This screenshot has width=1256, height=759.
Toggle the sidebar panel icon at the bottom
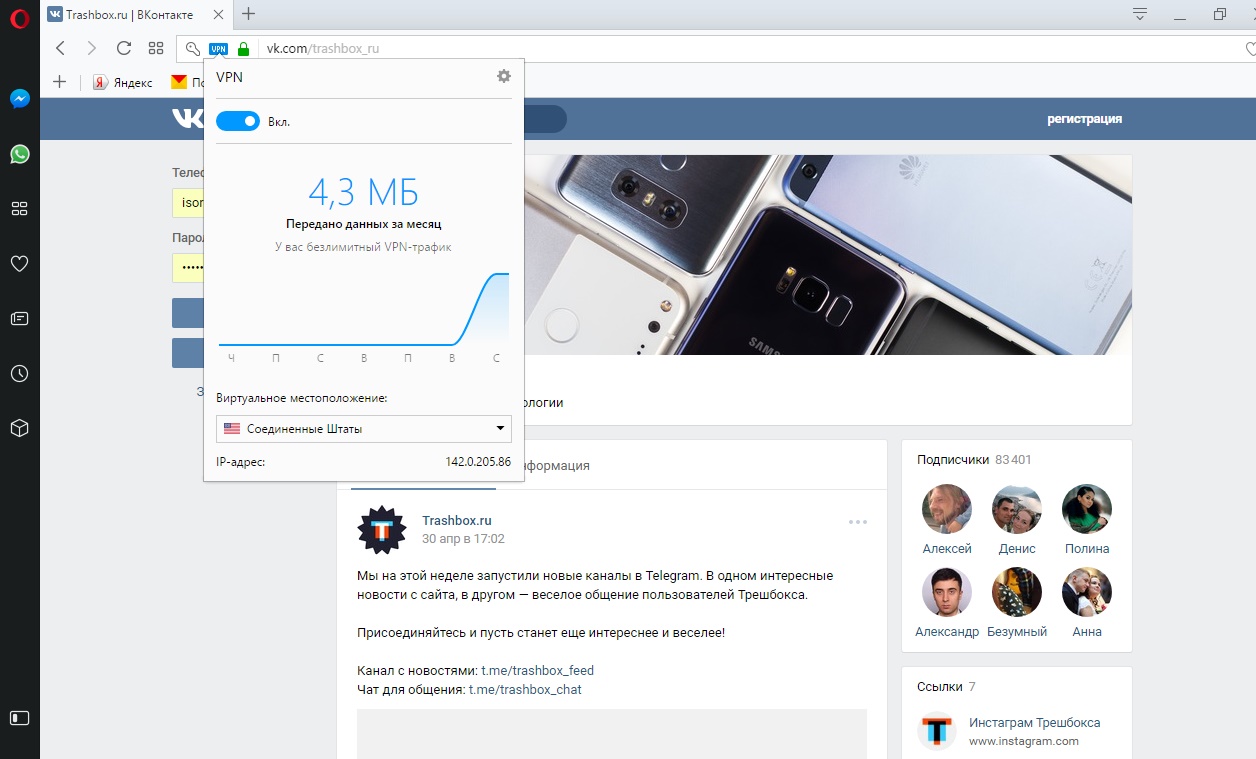tap(20, 718)
